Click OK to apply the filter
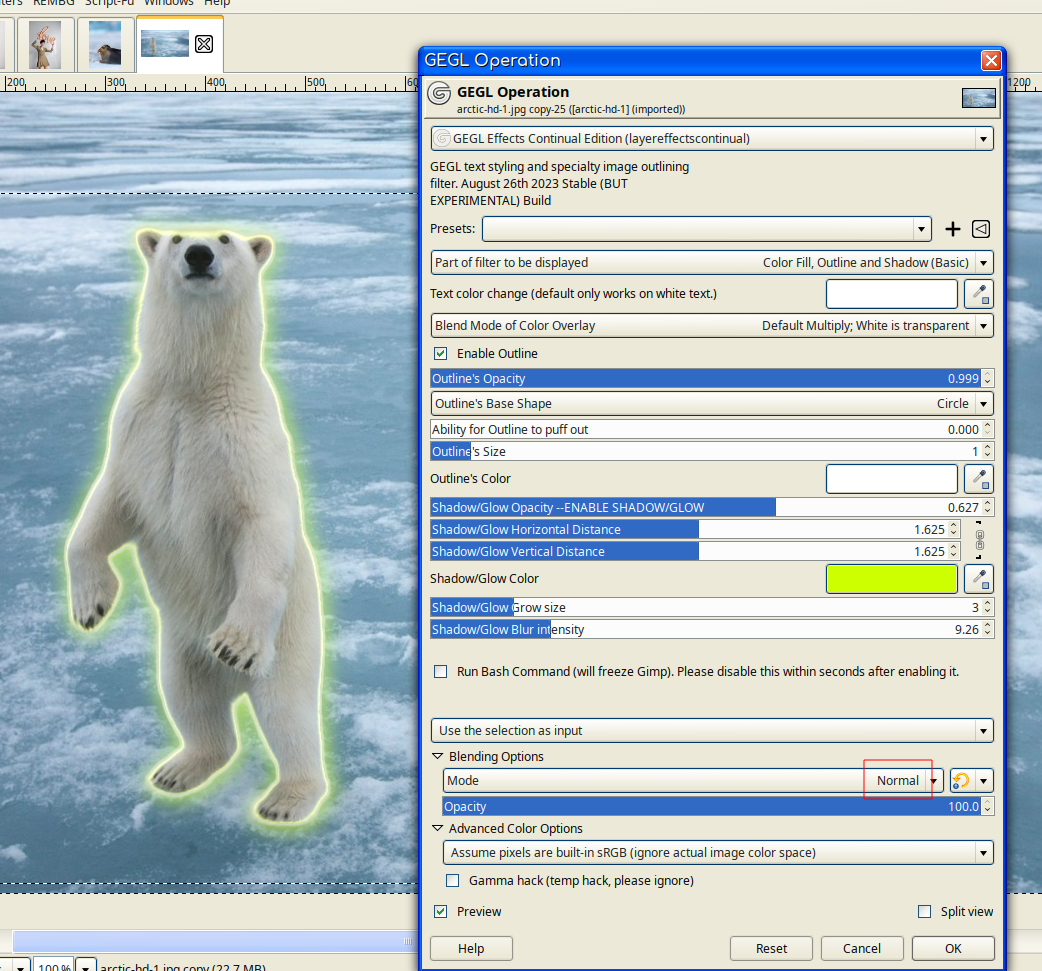Viewport: 1042px width, 971px height. (953, 948)
